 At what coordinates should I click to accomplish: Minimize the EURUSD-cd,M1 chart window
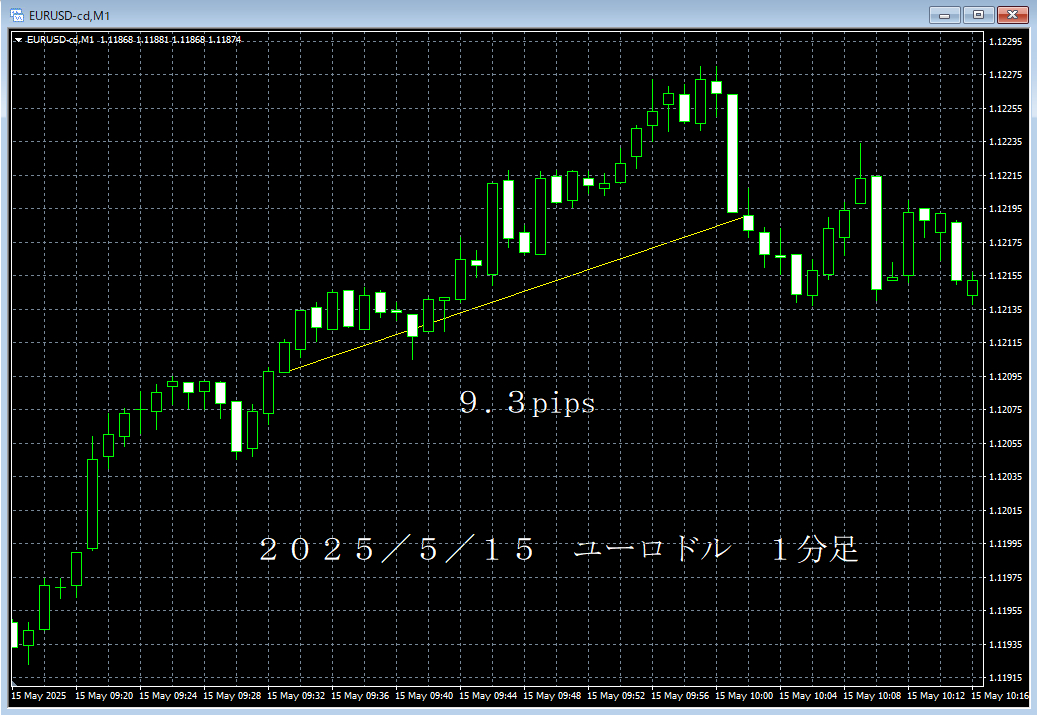944,15
